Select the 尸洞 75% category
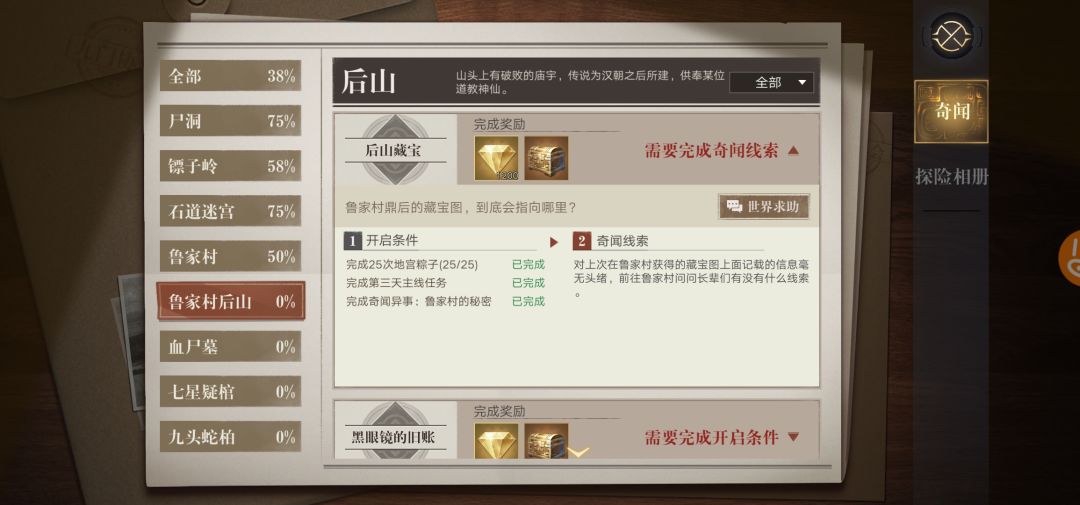 [x=230, y=121]
